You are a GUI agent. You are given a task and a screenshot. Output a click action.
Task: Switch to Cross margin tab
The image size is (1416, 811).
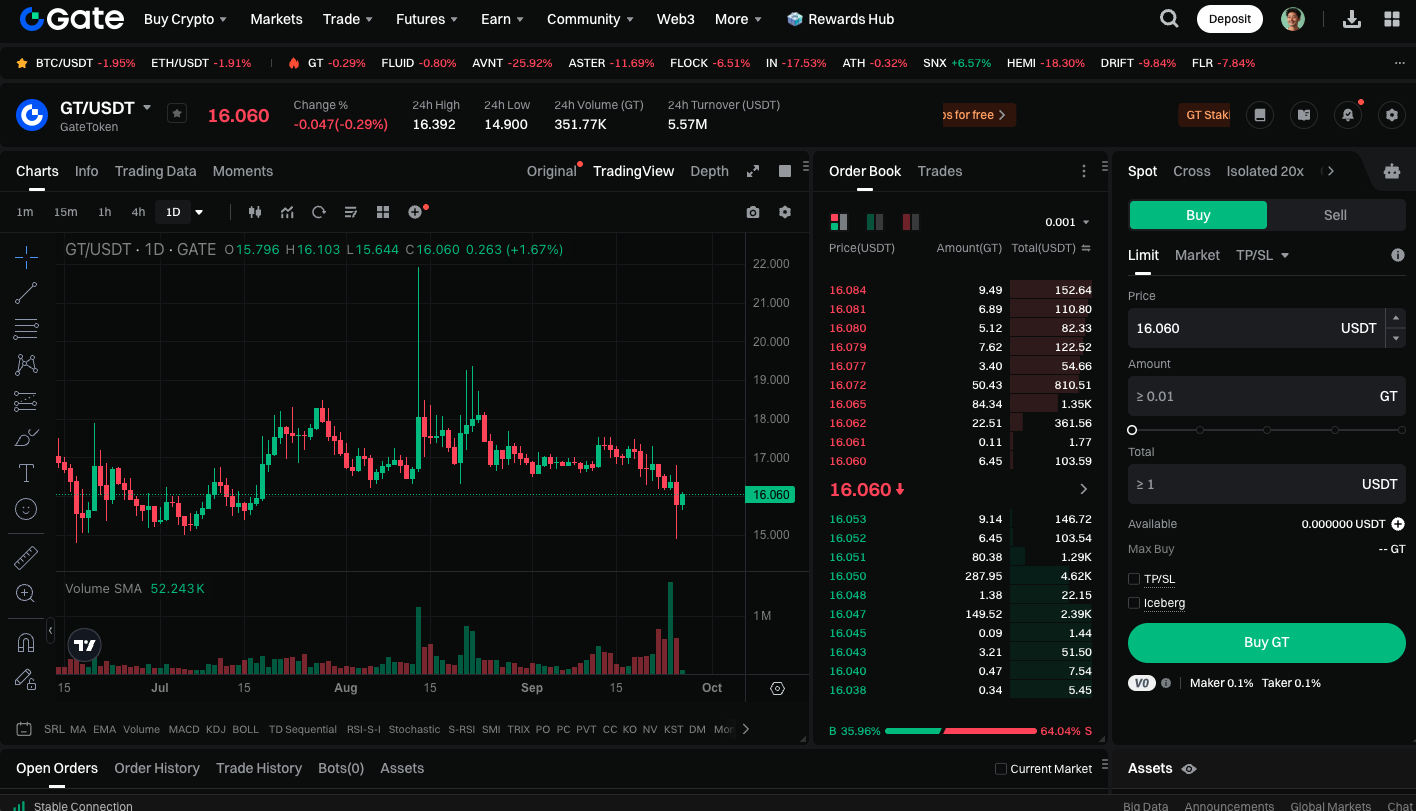click(1192, 171)
